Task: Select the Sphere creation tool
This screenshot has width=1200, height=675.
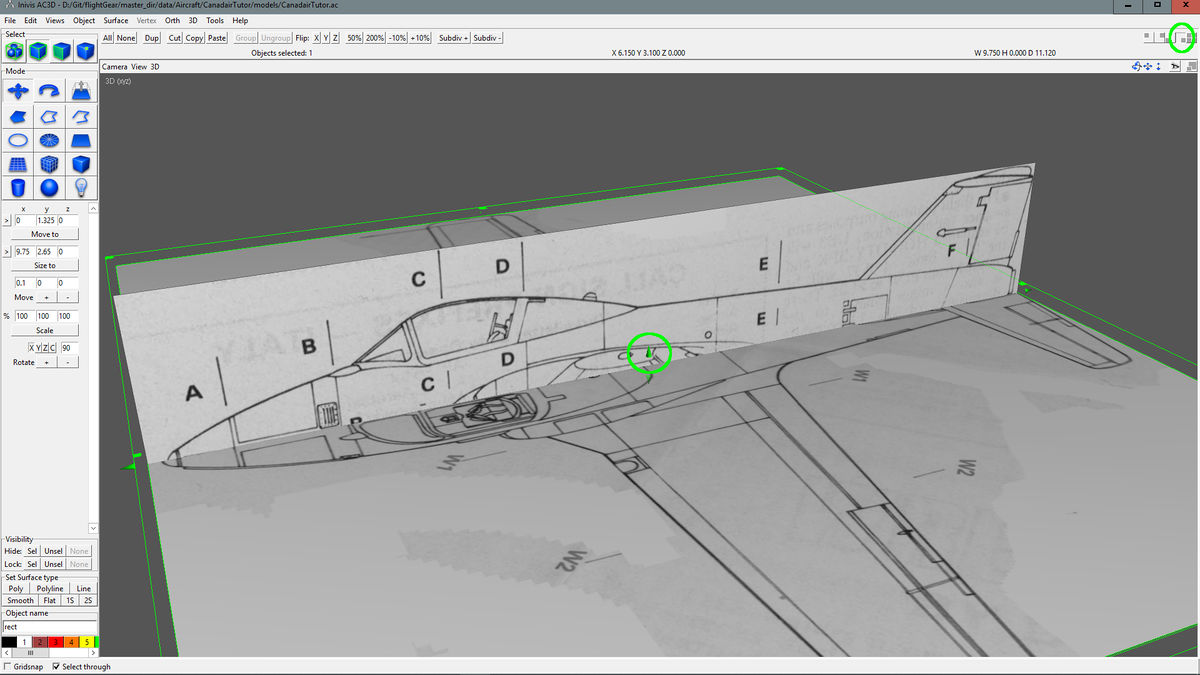Action: 50,188
